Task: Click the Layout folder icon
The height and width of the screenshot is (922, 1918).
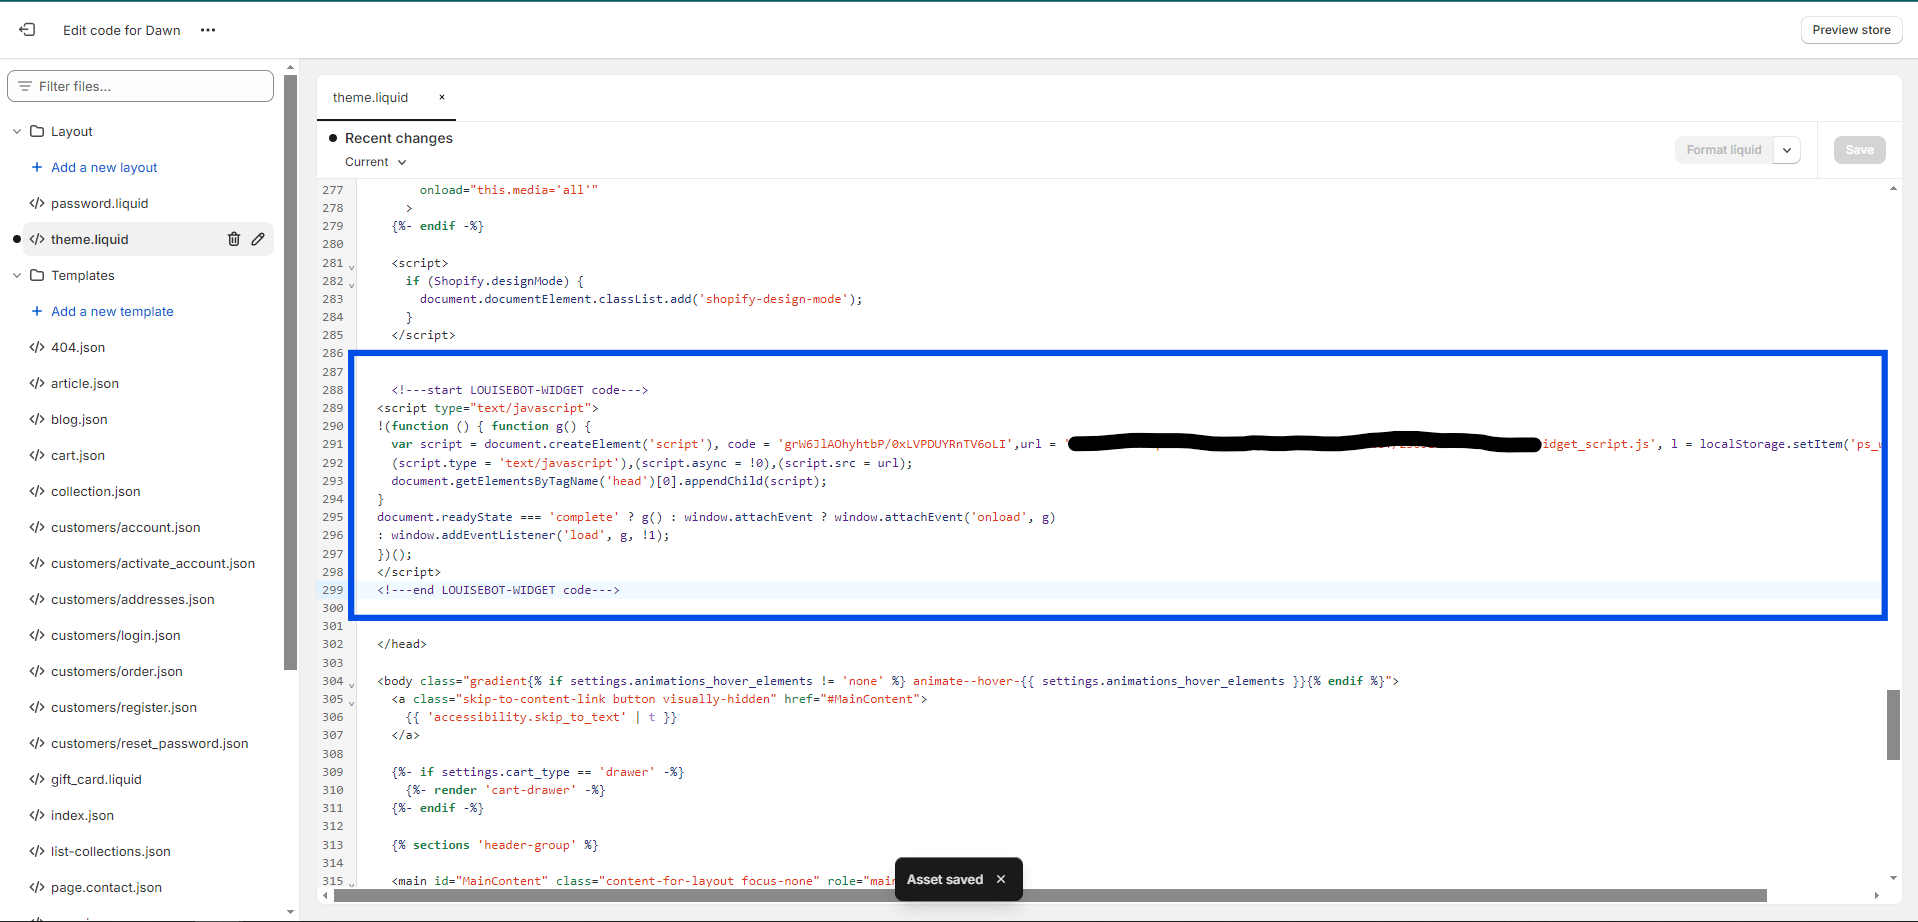Action: tap(37, 131)
